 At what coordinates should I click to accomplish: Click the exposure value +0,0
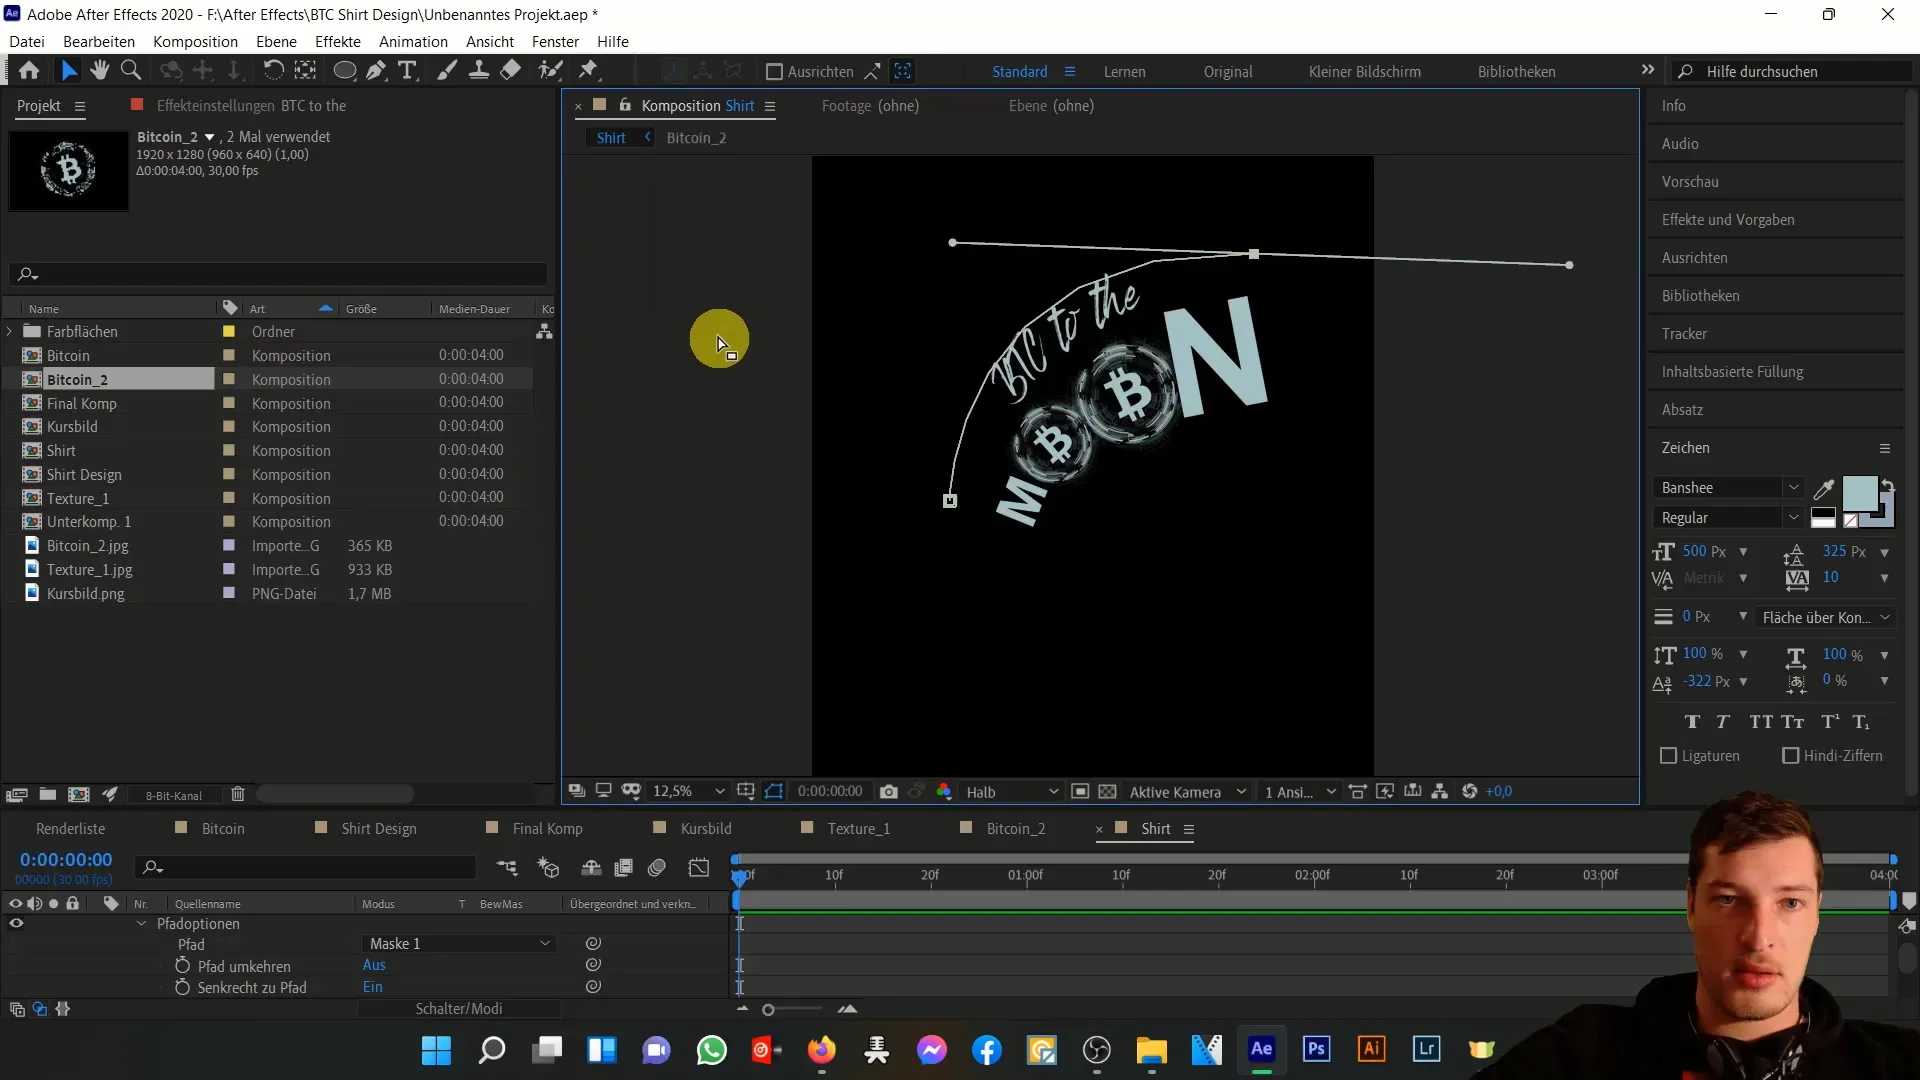tap(1499, 791)
